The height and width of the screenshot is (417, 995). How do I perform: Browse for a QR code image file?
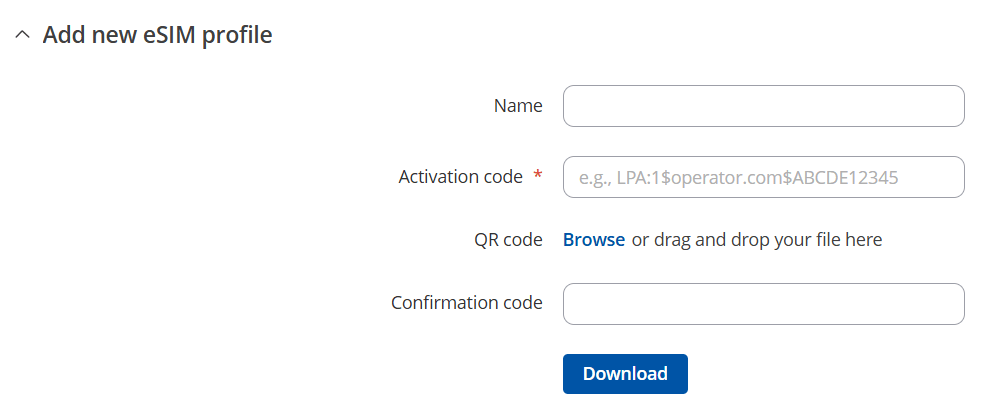594,240
